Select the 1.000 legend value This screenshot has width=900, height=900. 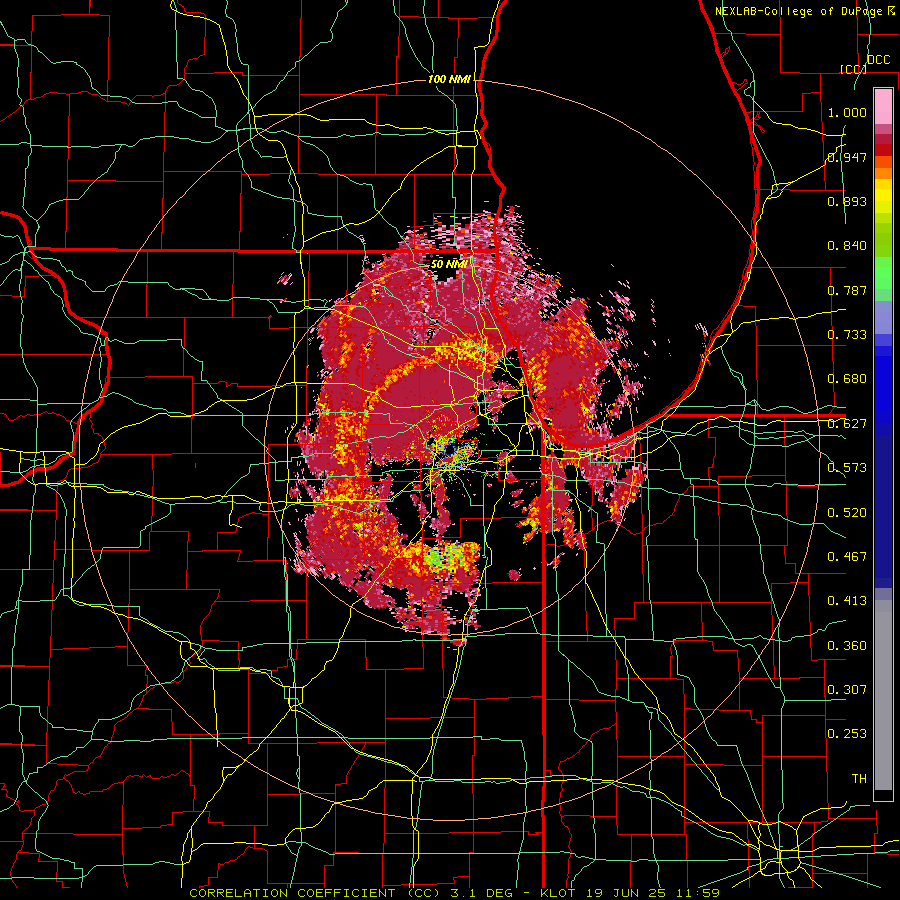847,112
